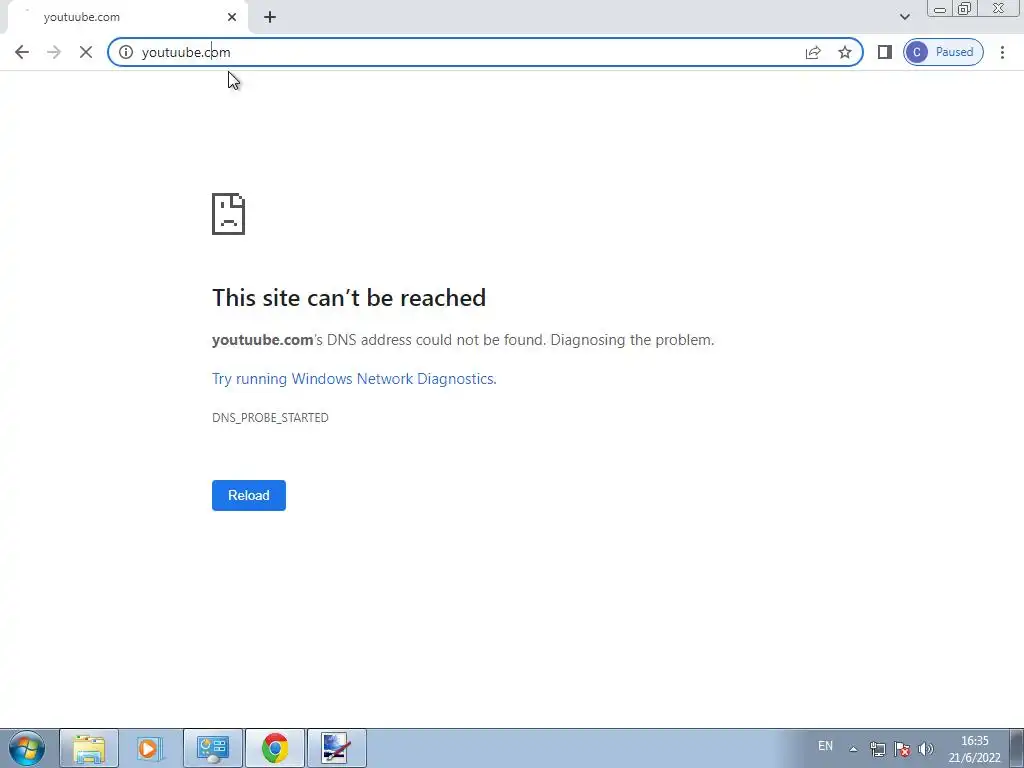Open the Windows Start menu
Screen dimensions: 1024x768
click(27, 748)
